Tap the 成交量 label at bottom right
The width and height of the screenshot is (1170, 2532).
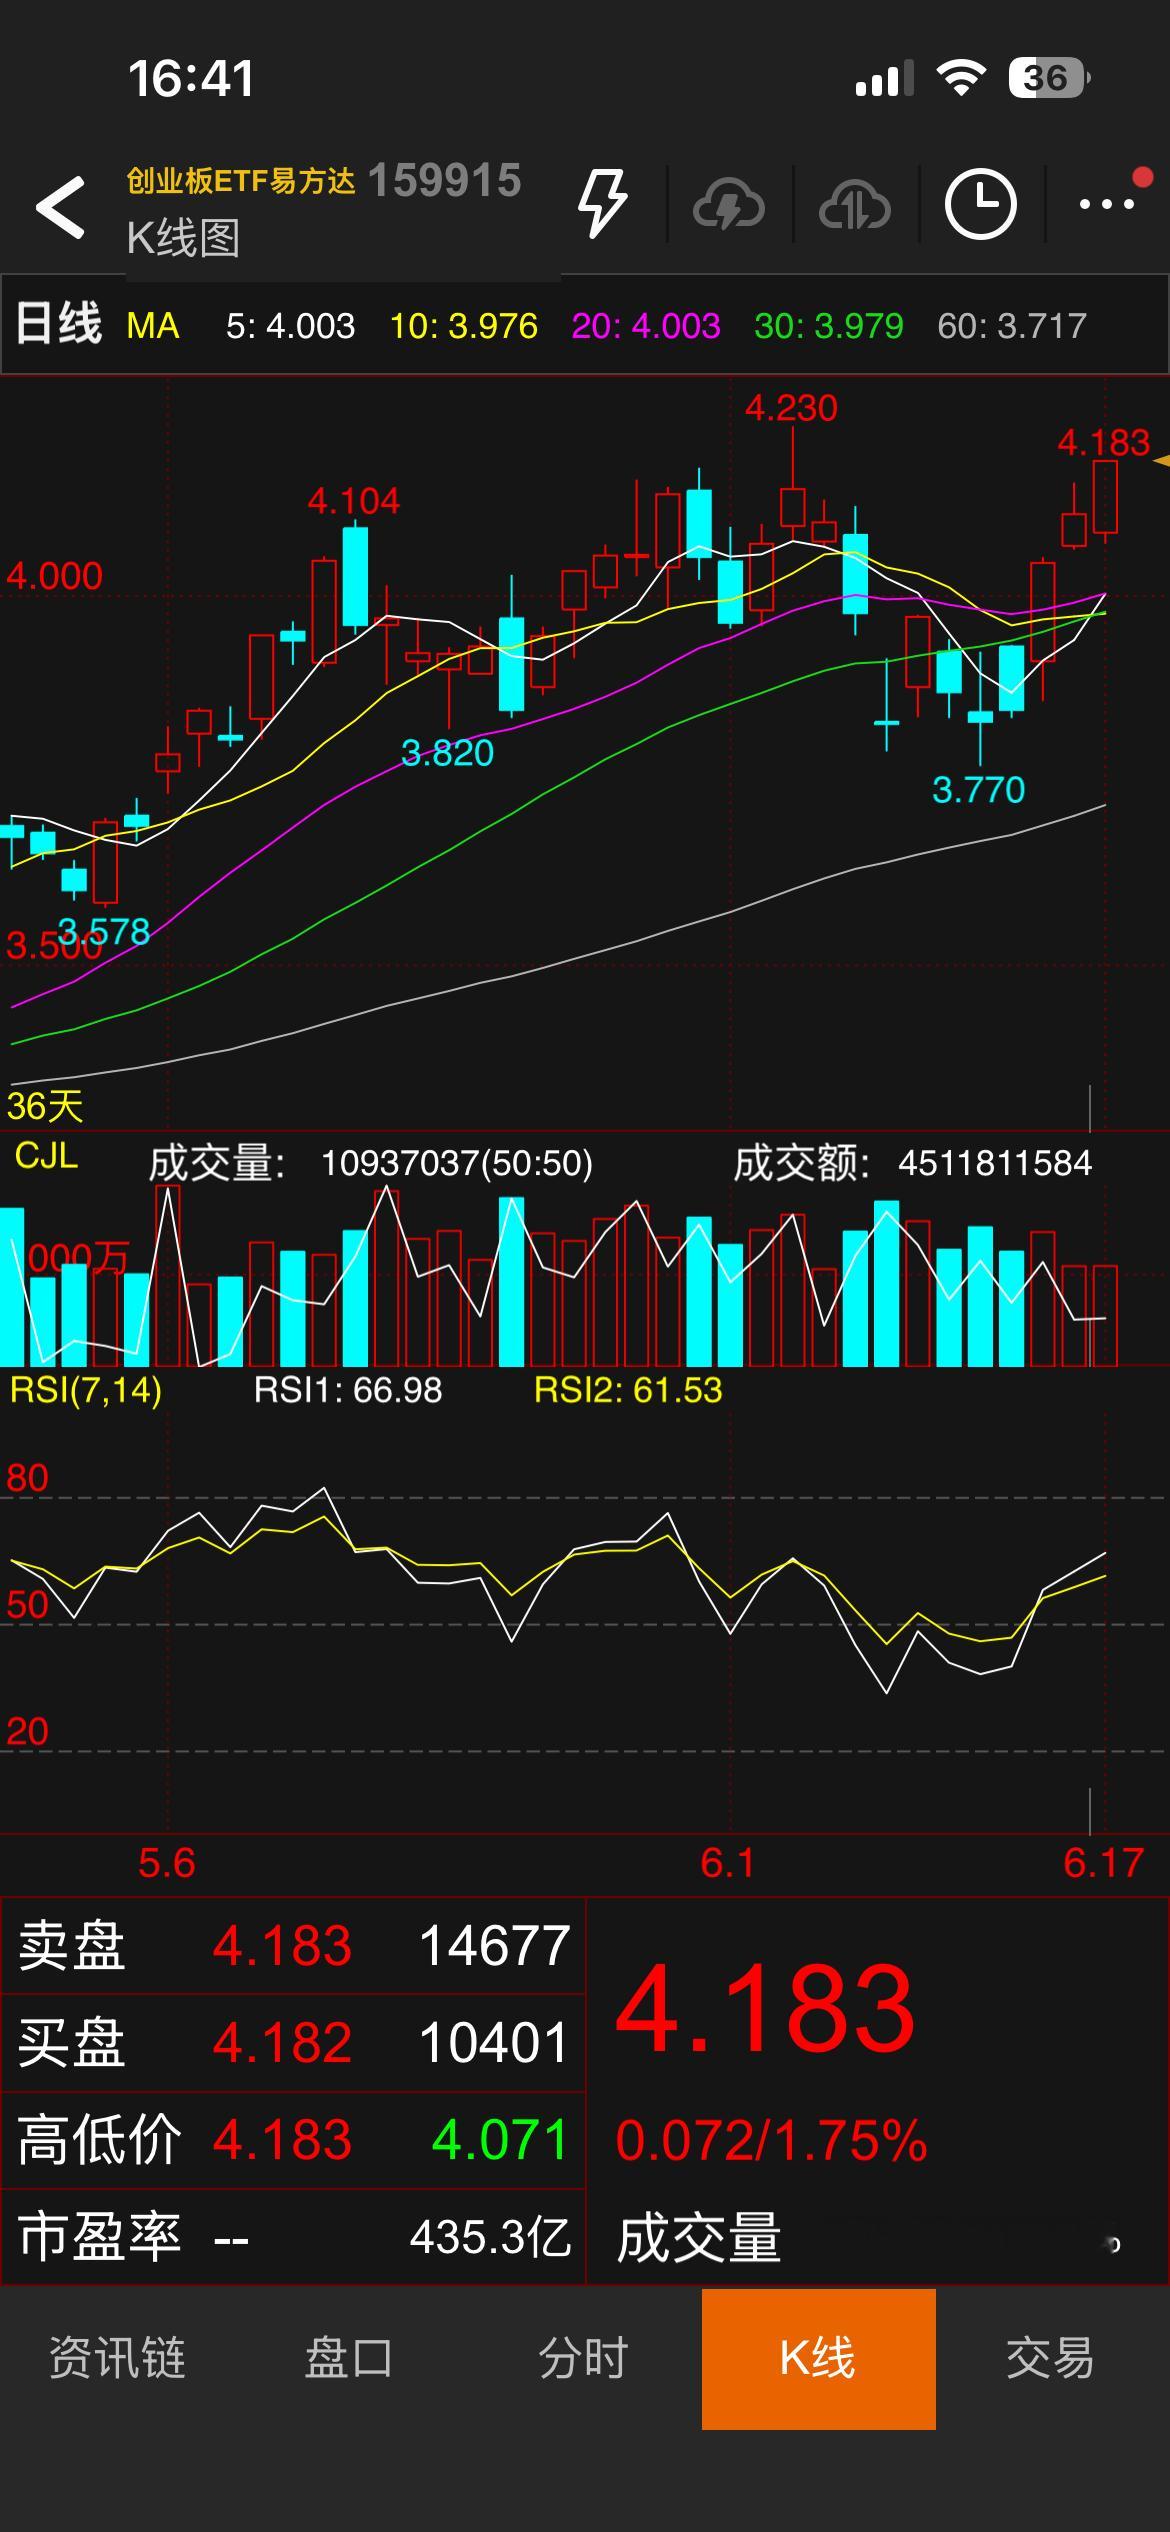[x=699, y=2238]
